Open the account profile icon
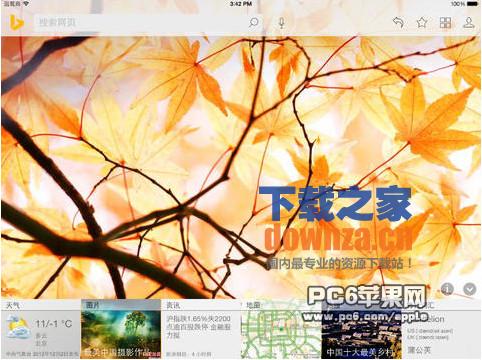Viewport: 482px width, 360px height. [469, 23]
